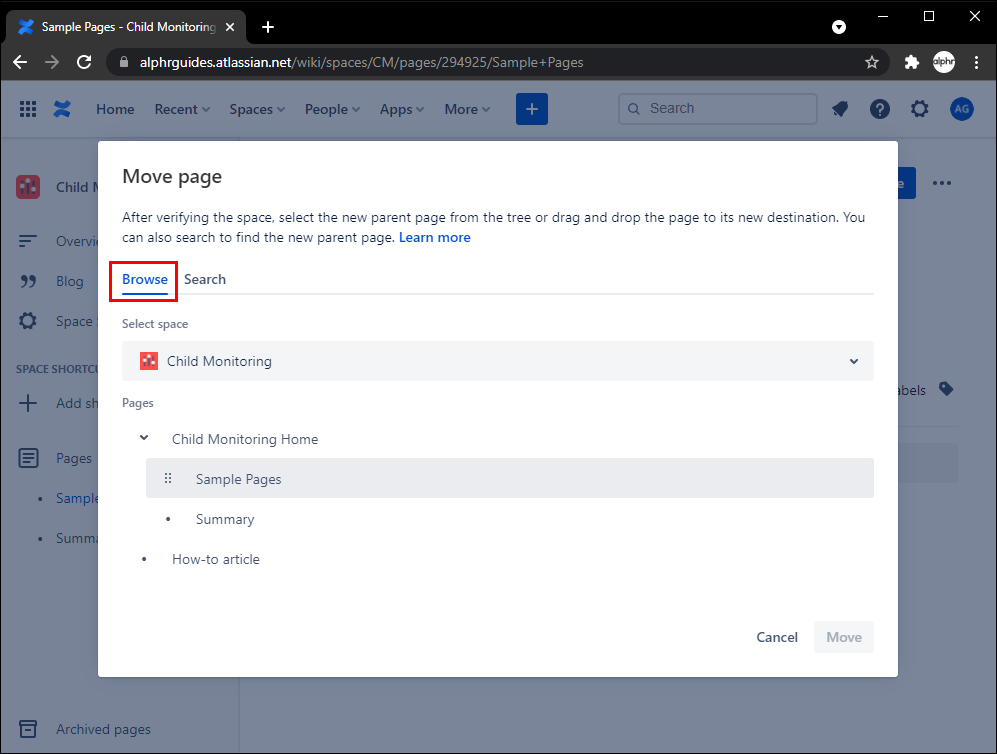The image size is (997, 754).
Task: Open the Select space dropdown
Action: coord(498,361)
